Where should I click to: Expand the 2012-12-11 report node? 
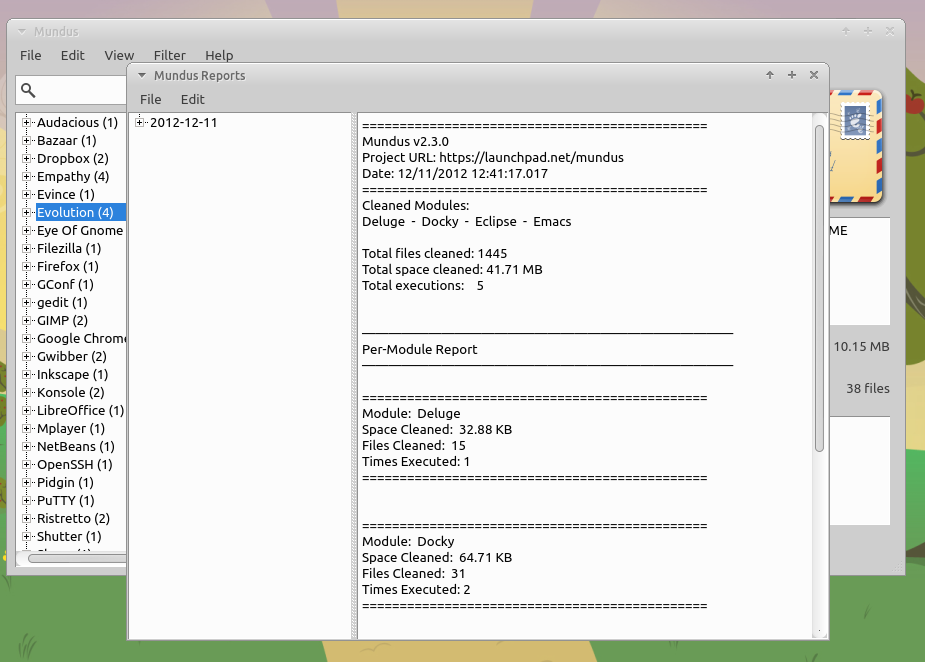pyautogui.click(x=139, y=122)
